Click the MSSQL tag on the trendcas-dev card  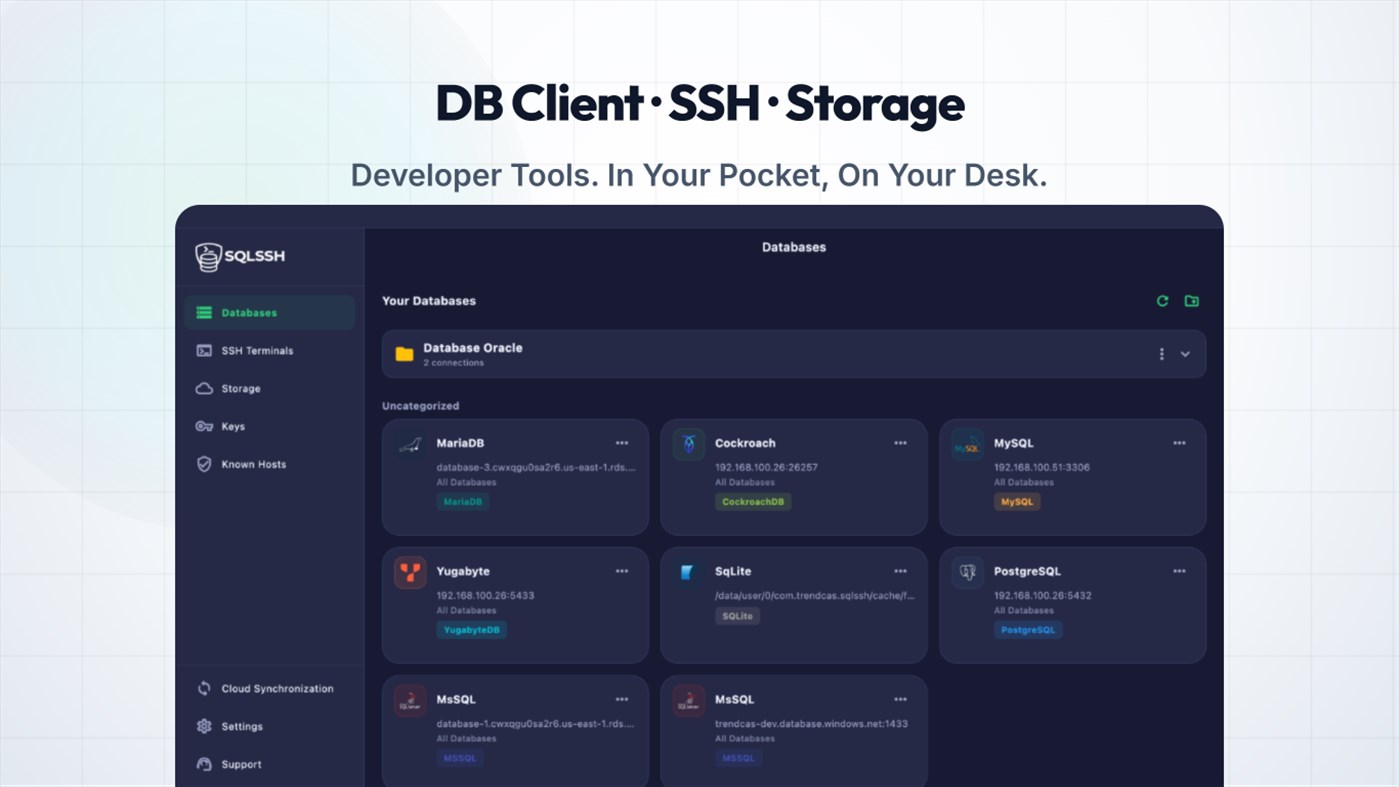coord(739,758)
